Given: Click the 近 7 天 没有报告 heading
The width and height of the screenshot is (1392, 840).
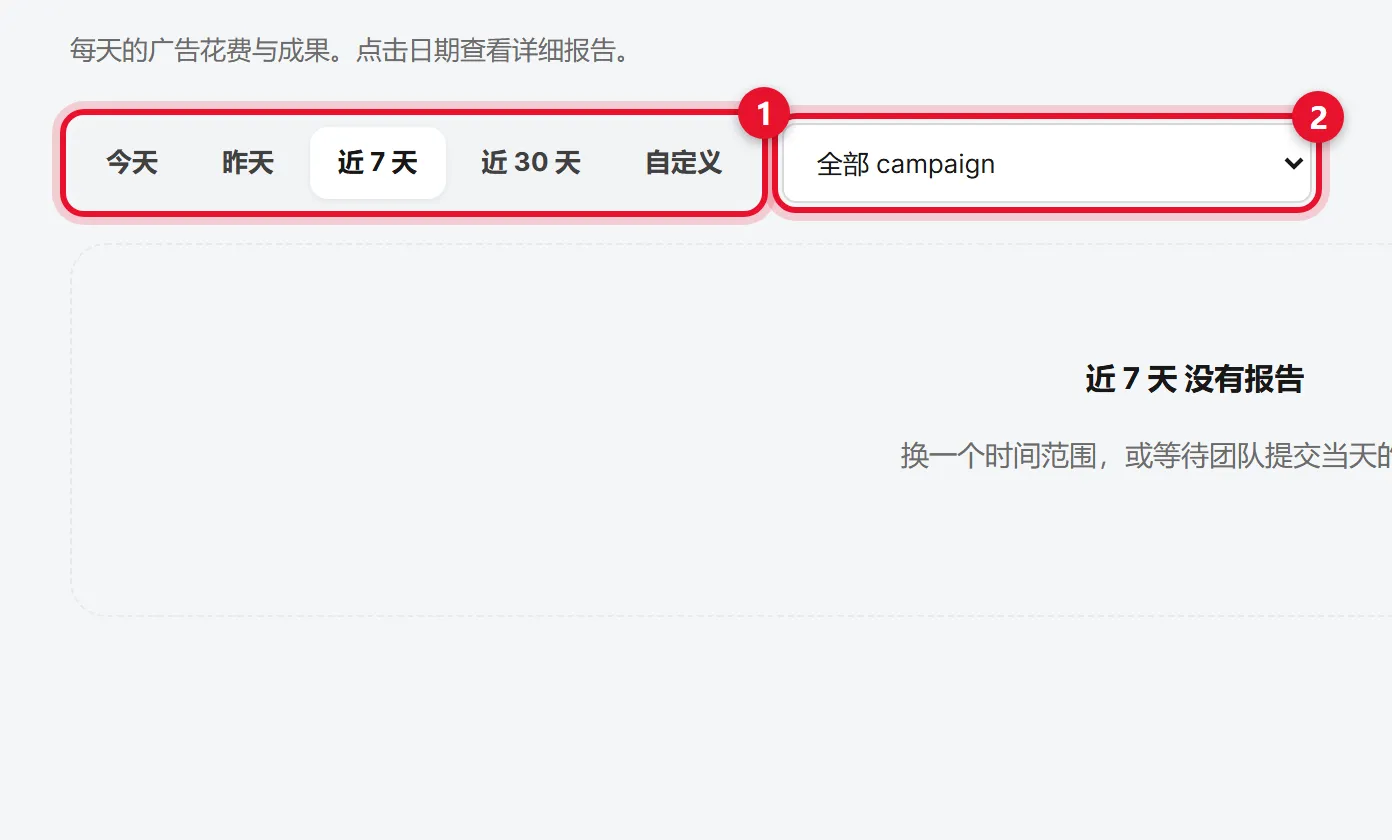Looking at the screenshot, I should (1194, 380).
